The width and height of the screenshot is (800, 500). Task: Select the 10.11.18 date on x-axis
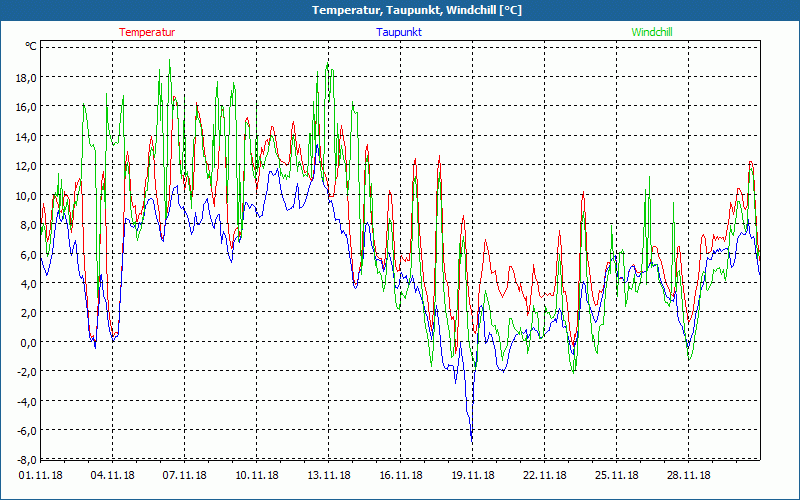(x=257, y=476)
